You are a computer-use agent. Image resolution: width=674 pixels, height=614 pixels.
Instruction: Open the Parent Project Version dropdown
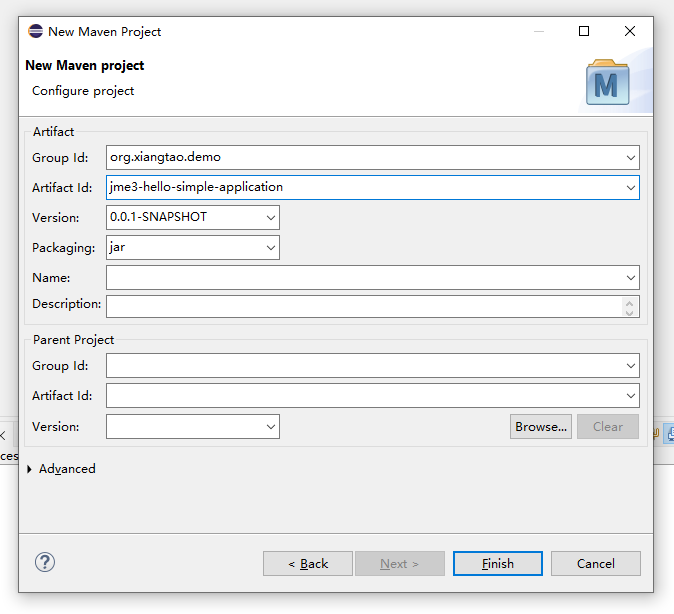pyautogui.click(x=270, y=427)
